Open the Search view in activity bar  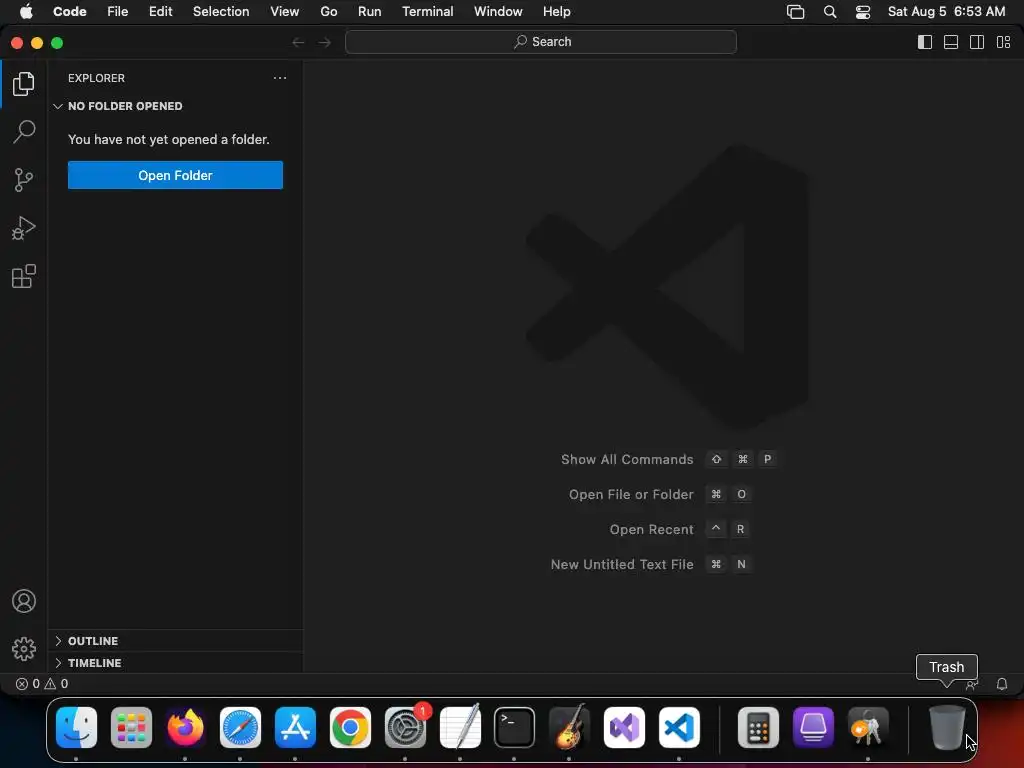[x=24, y=131]
